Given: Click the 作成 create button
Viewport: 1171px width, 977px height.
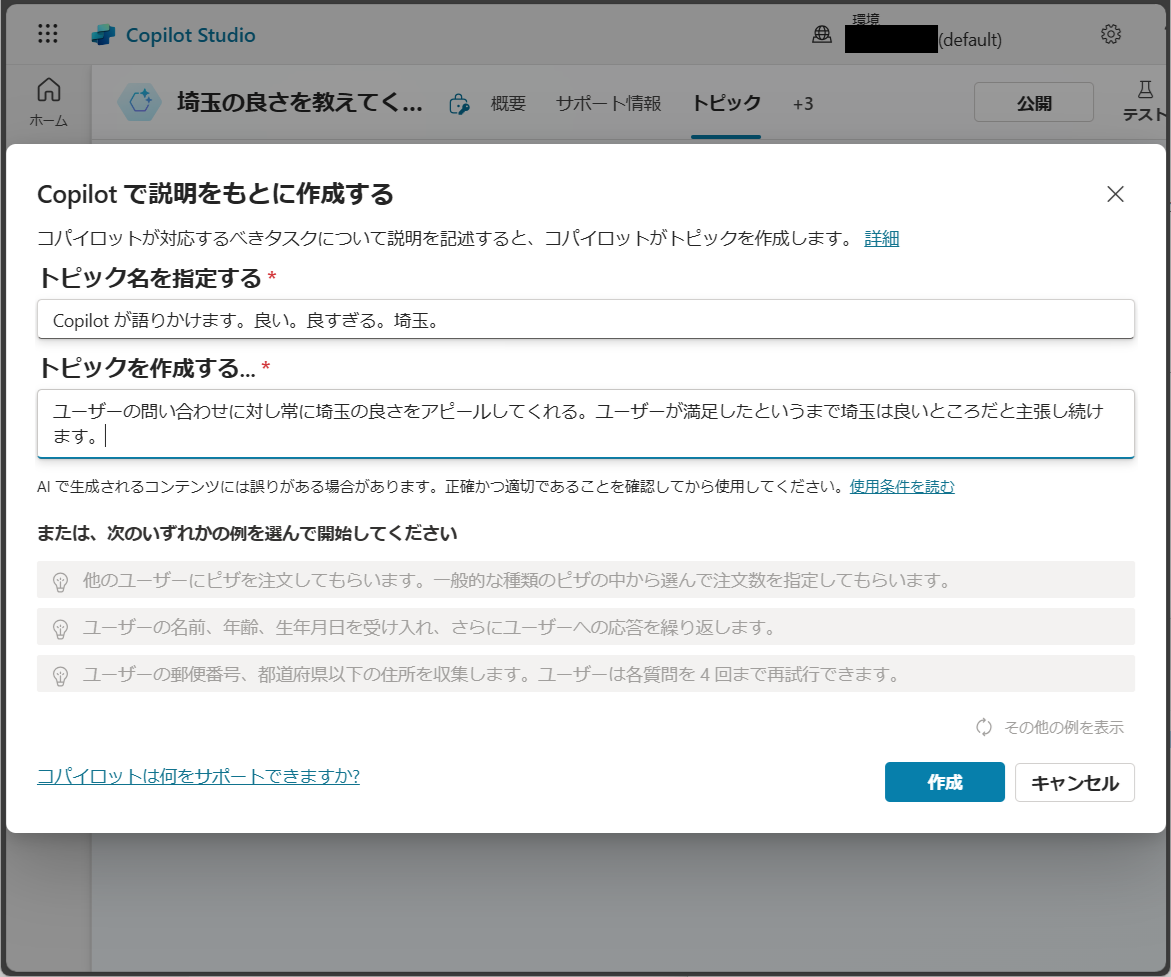Looking at the screenshot, I should tap(945, 782).
